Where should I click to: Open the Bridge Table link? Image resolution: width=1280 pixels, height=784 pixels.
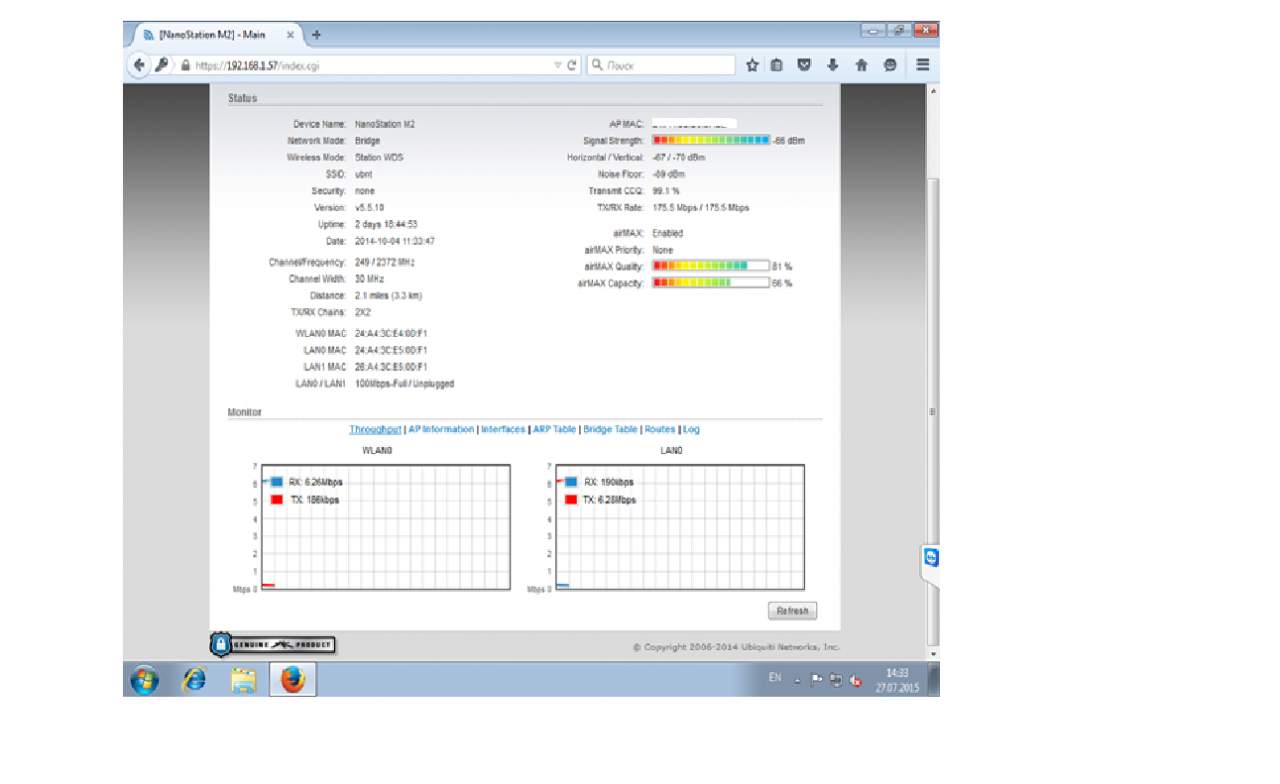tap(611, 430)
